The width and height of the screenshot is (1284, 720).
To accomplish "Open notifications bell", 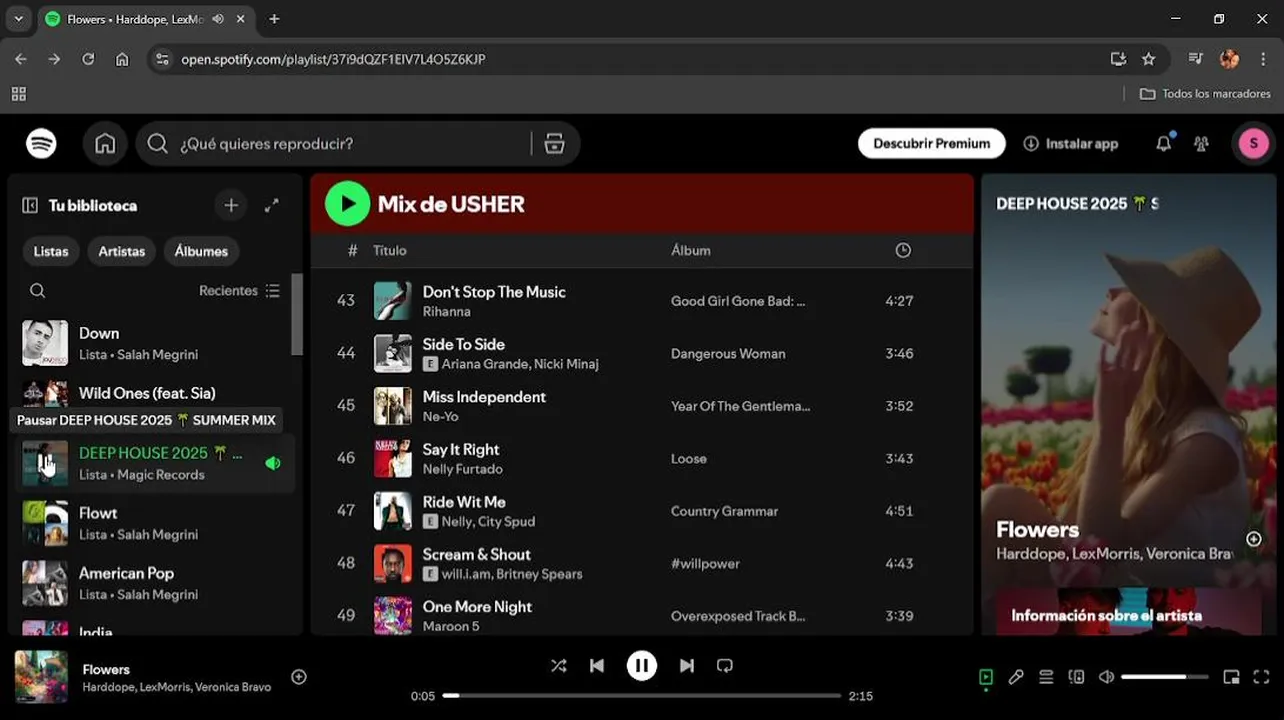I will pos(1163,144).
